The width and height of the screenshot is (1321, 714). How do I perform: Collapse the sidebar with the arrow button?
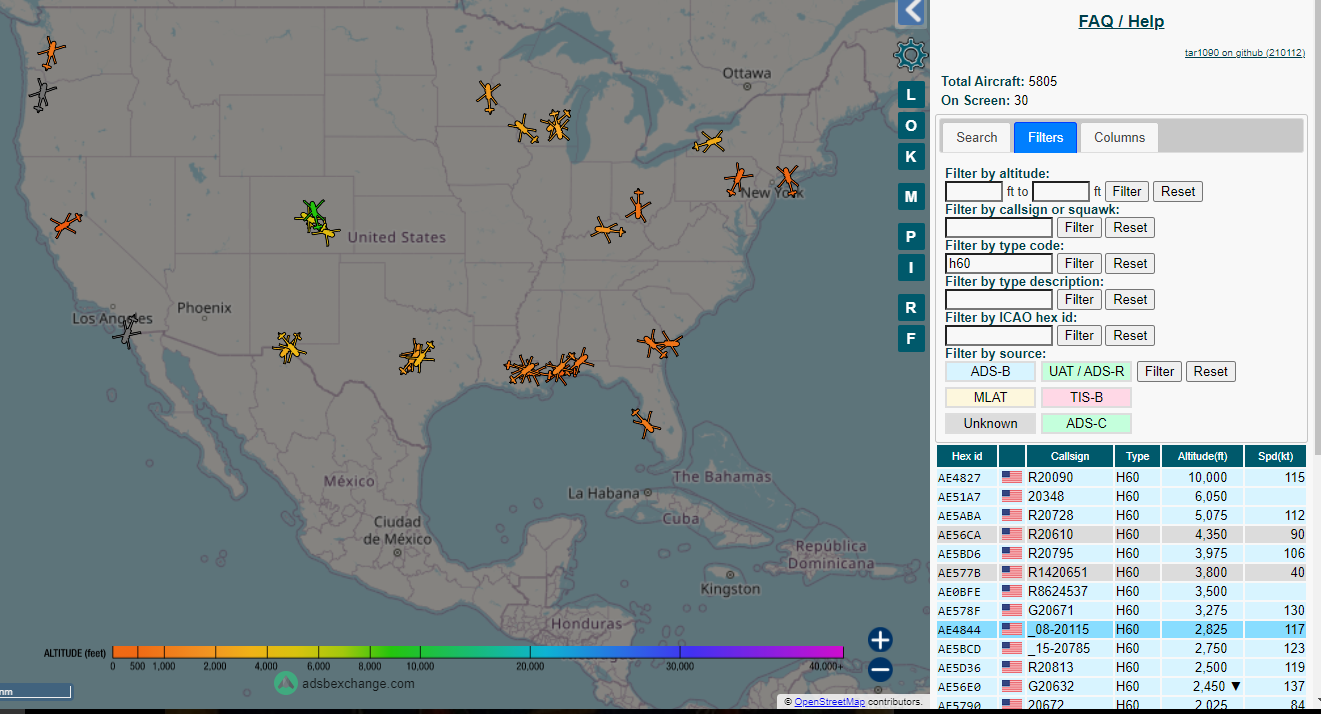(911, 12)
